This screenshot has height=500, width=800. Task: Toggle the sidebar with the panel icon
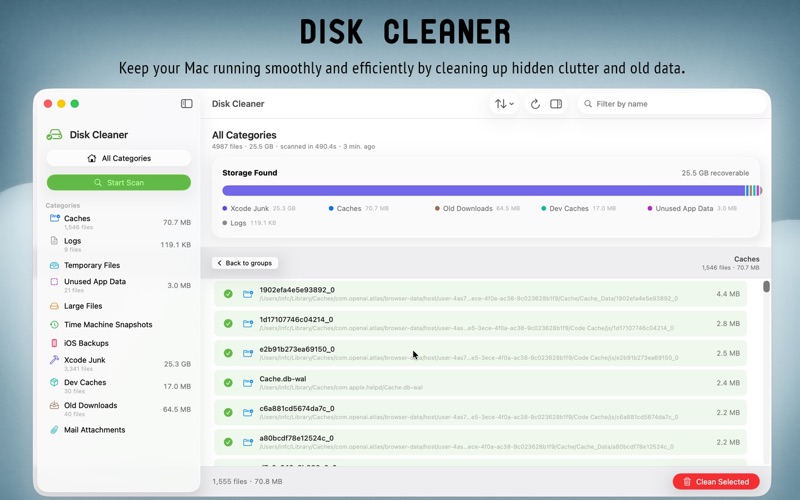[x=187, y=104]
